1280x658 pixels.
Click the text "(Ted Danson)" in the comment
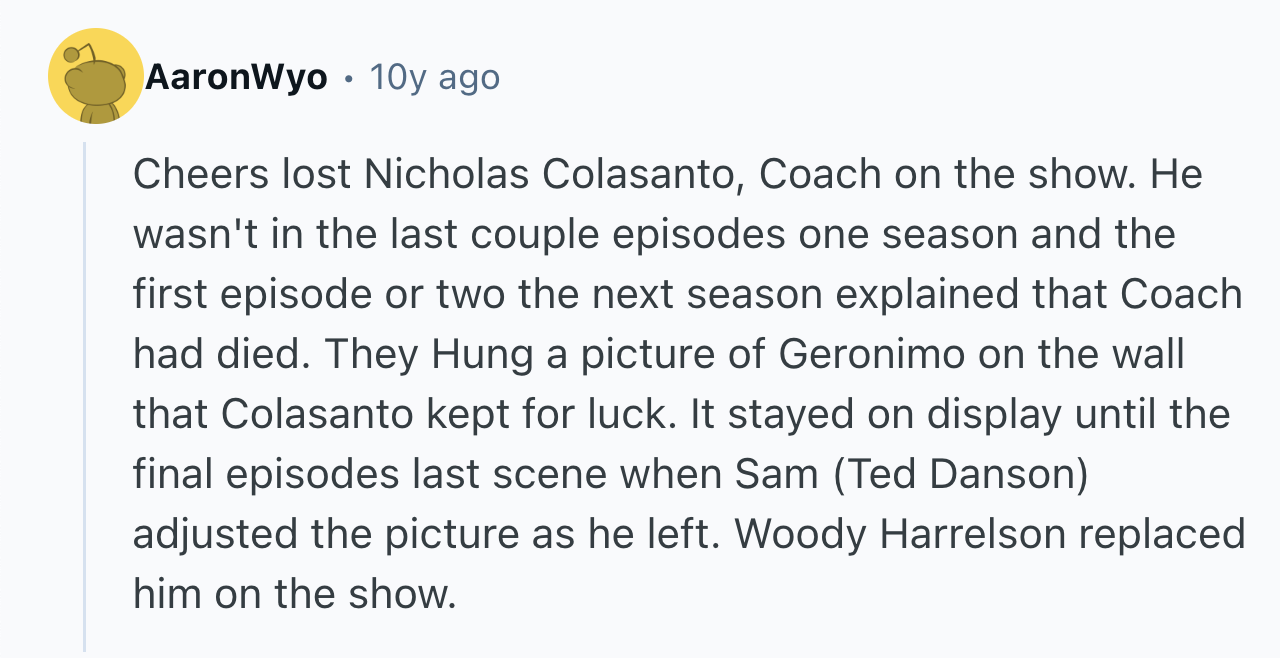[x=955, y=475]
